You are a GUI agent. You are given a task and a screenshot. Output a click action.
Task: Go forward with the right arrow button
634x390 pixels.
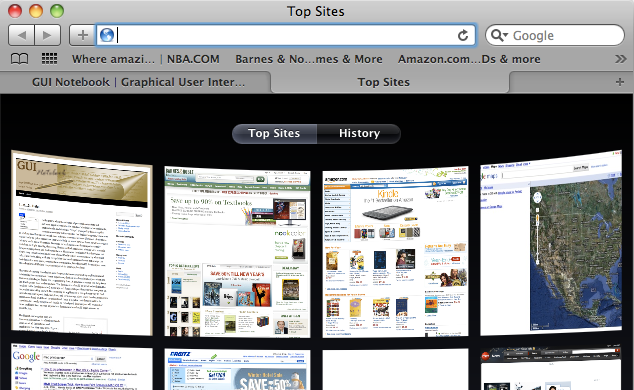pos(47,35)
